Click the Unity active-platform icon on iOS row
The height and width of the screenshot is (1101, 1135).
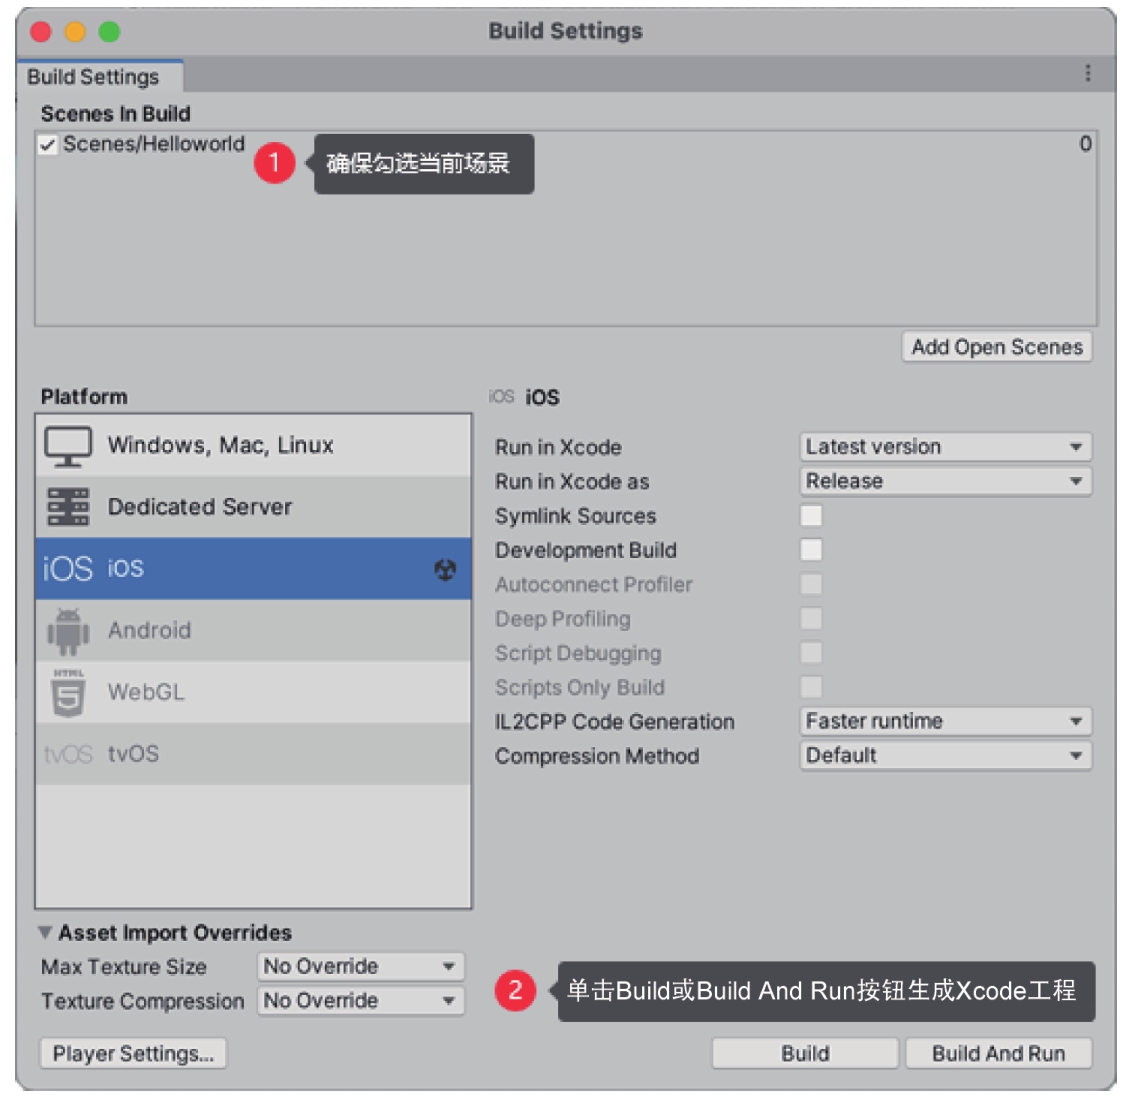[444, 570]
